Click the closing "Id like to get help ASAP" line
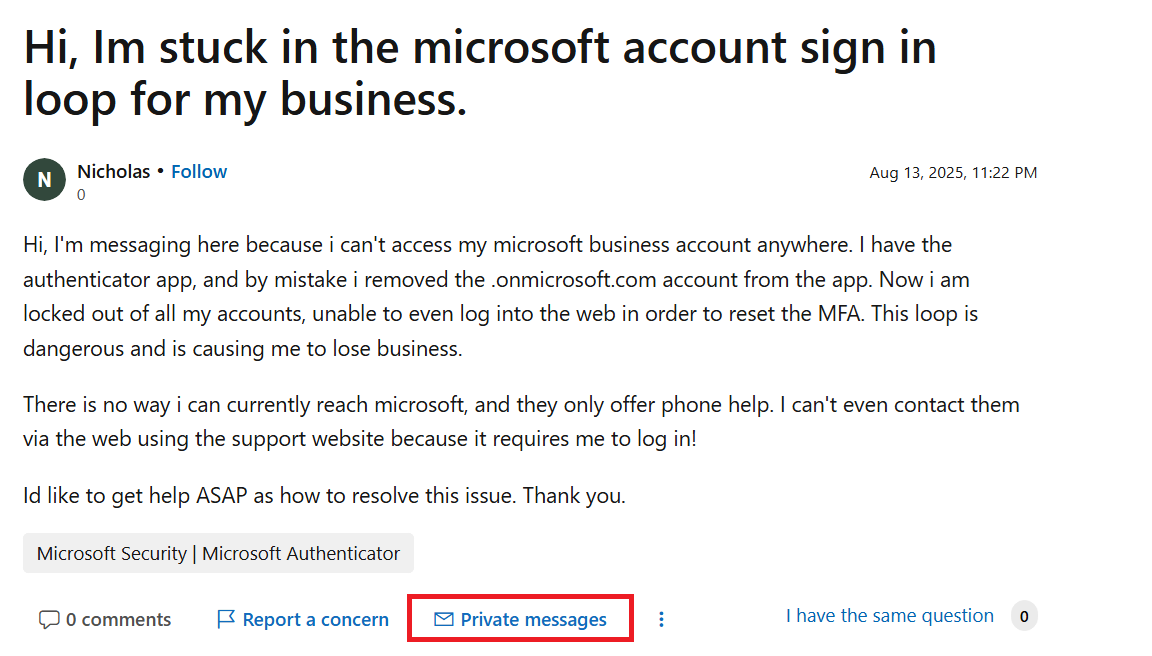The height and width of the screenshot is (656, 1152). click(324, 495)
